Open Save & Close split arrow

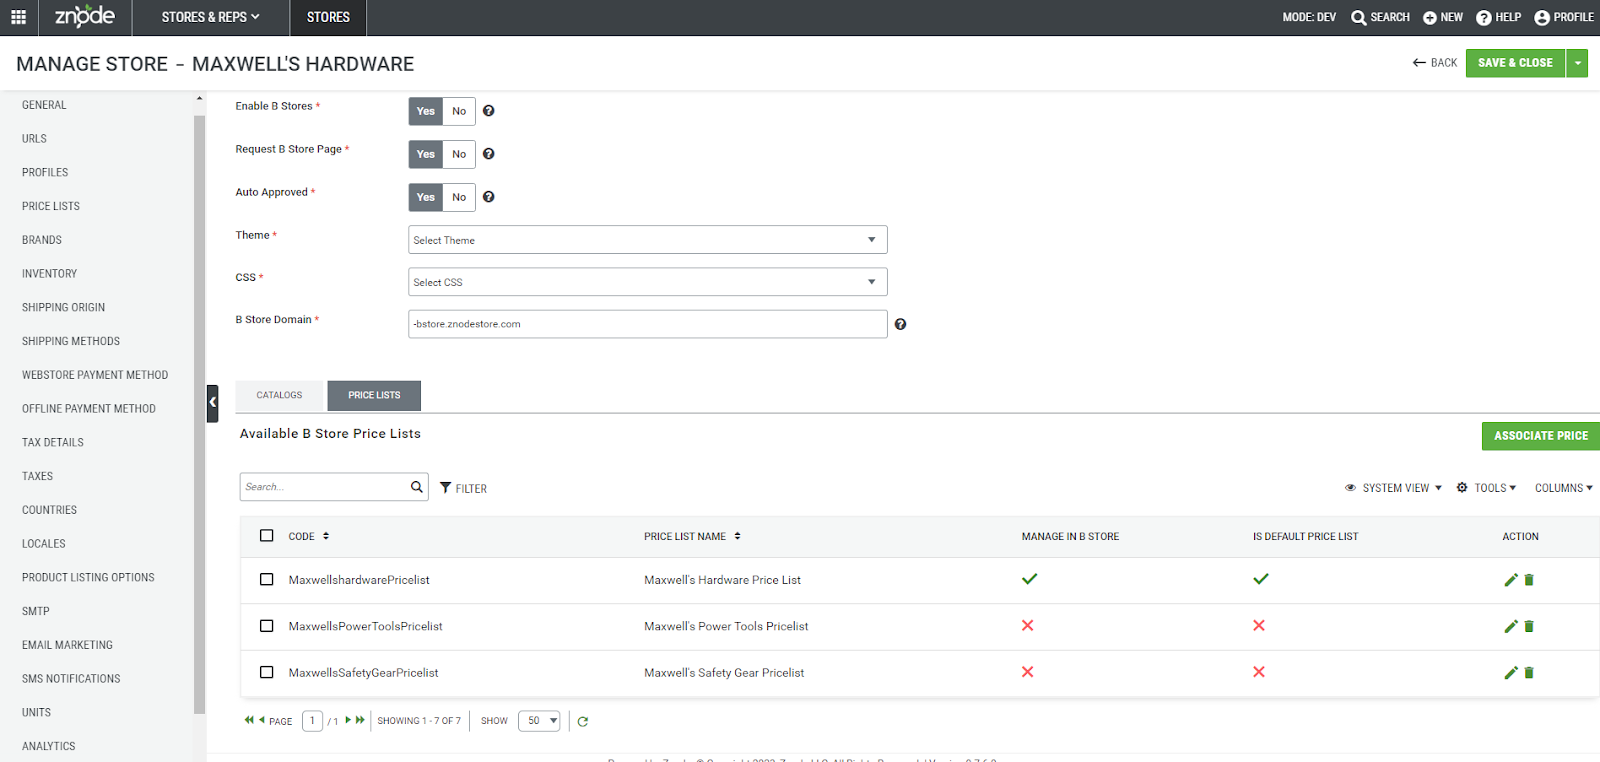pos(1577,63)
